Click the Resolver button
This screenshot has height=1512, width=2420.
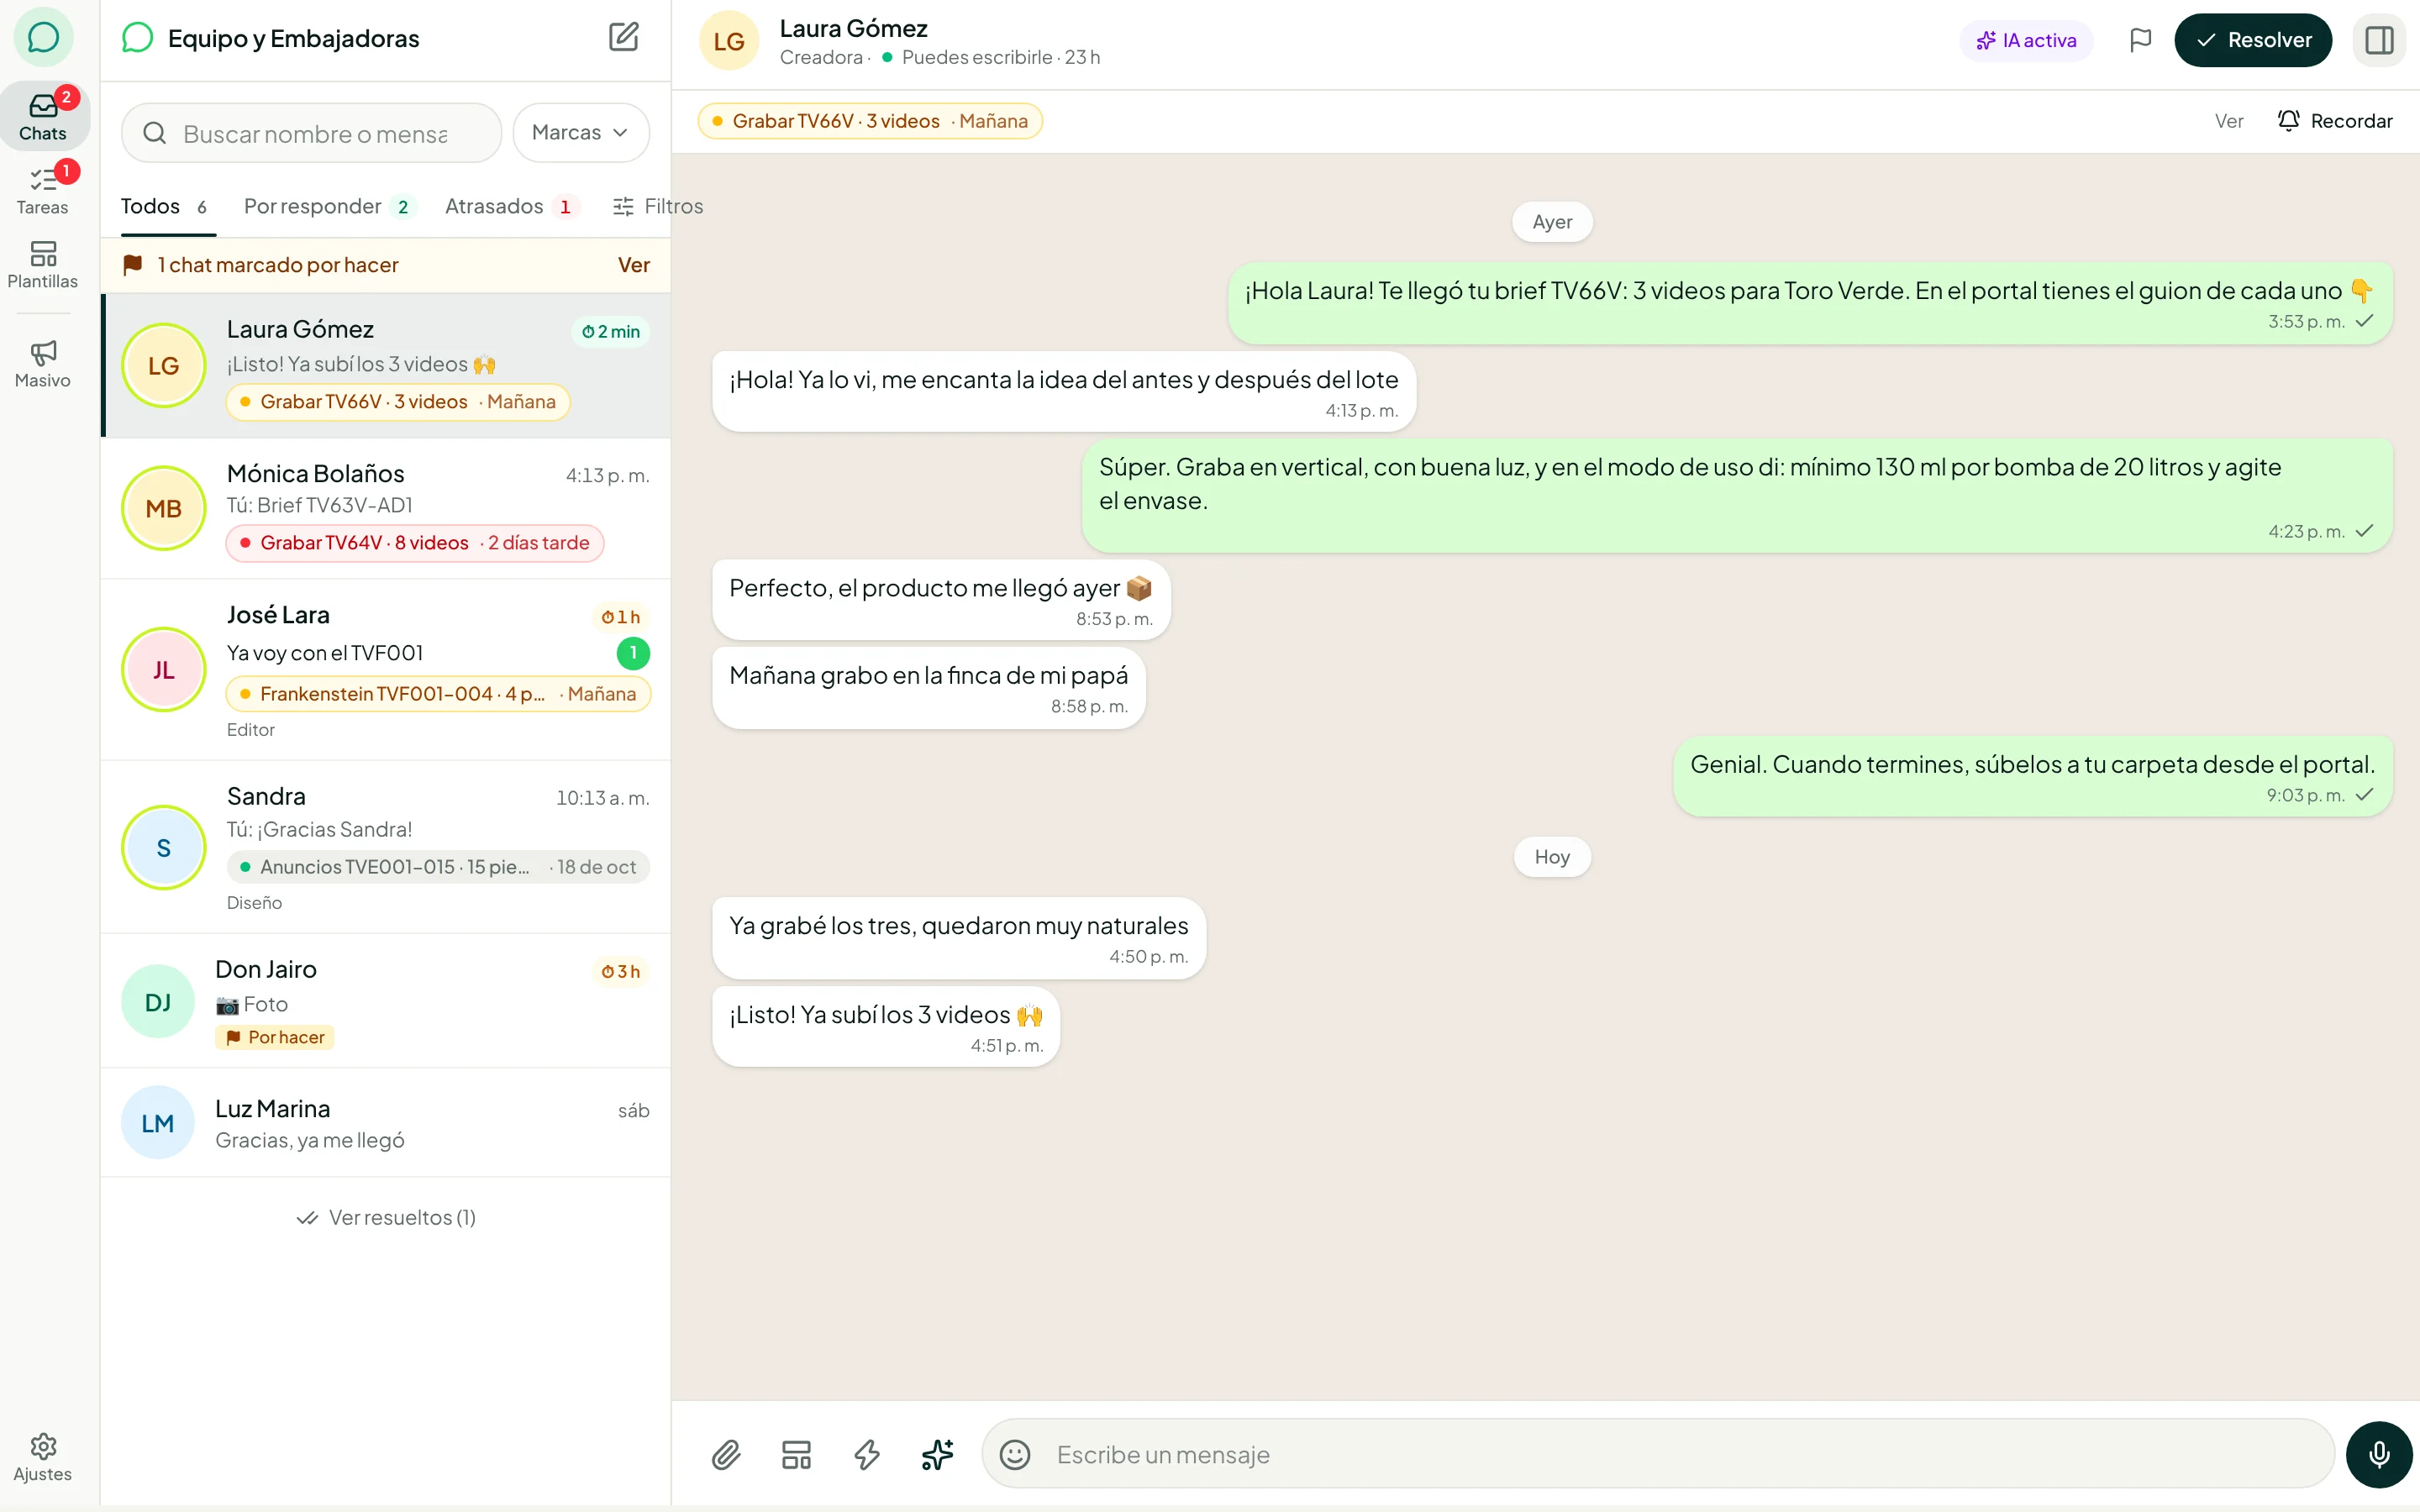coord(2253,40)
